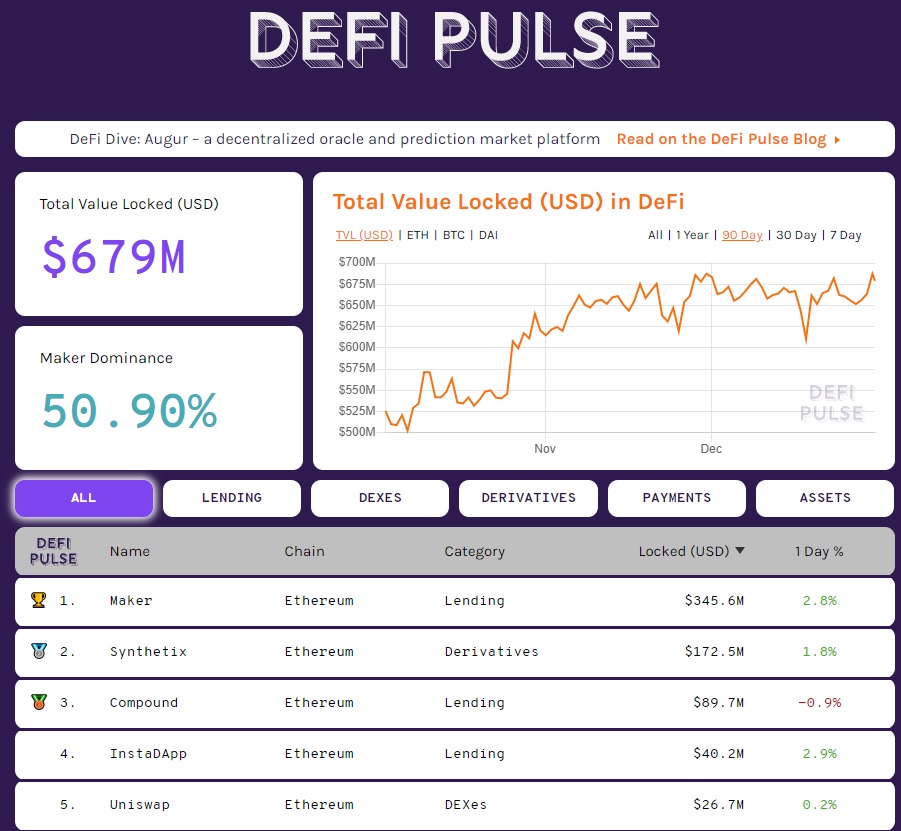Click the silver medal icon beside Synthetix
Screen dimensions: 901x831
[38, 651]
